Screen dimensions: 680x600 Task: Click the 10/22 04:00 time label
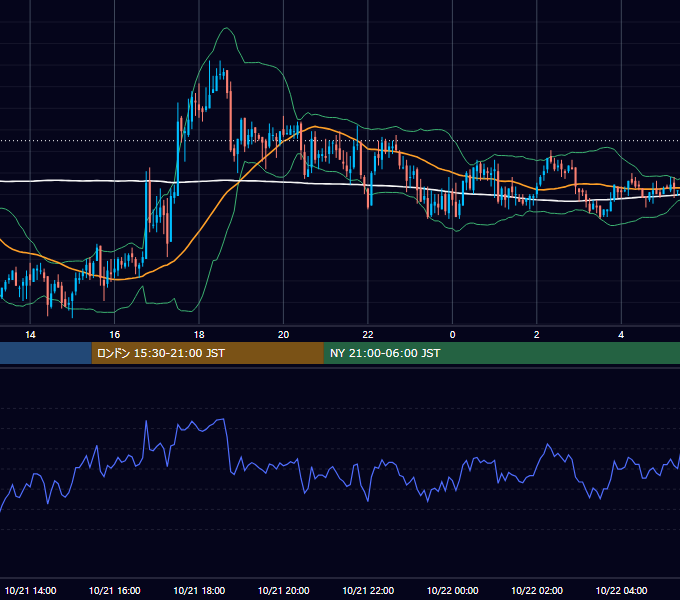coord(621,590)
